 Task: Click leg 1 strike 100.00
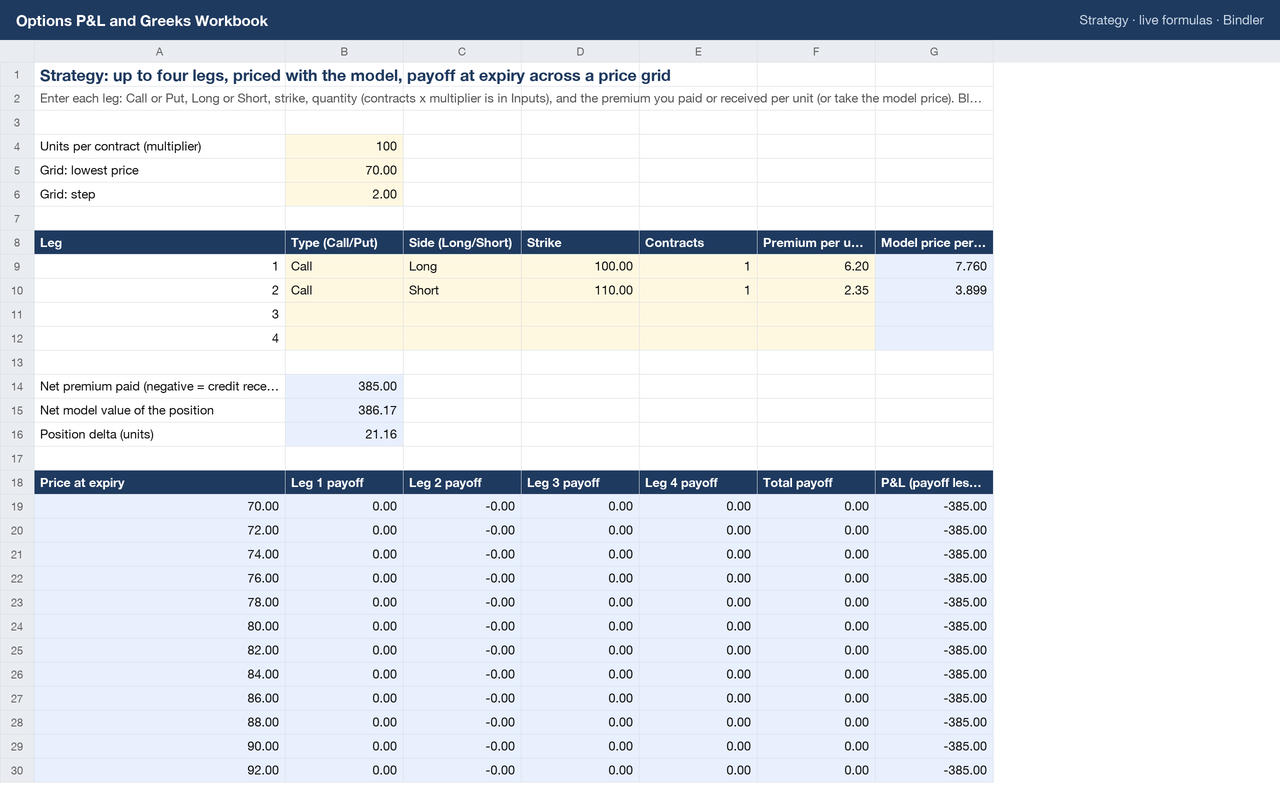click(x=580, y=266)
